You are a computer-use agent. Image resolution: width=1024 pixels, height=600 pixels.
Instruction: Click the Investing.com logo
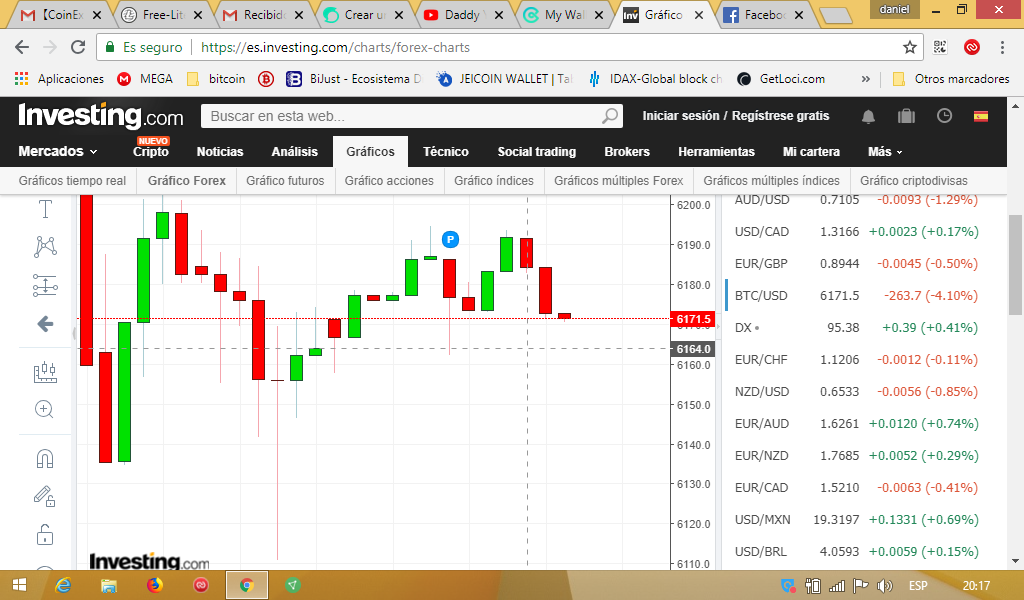[x=101, y=116]
